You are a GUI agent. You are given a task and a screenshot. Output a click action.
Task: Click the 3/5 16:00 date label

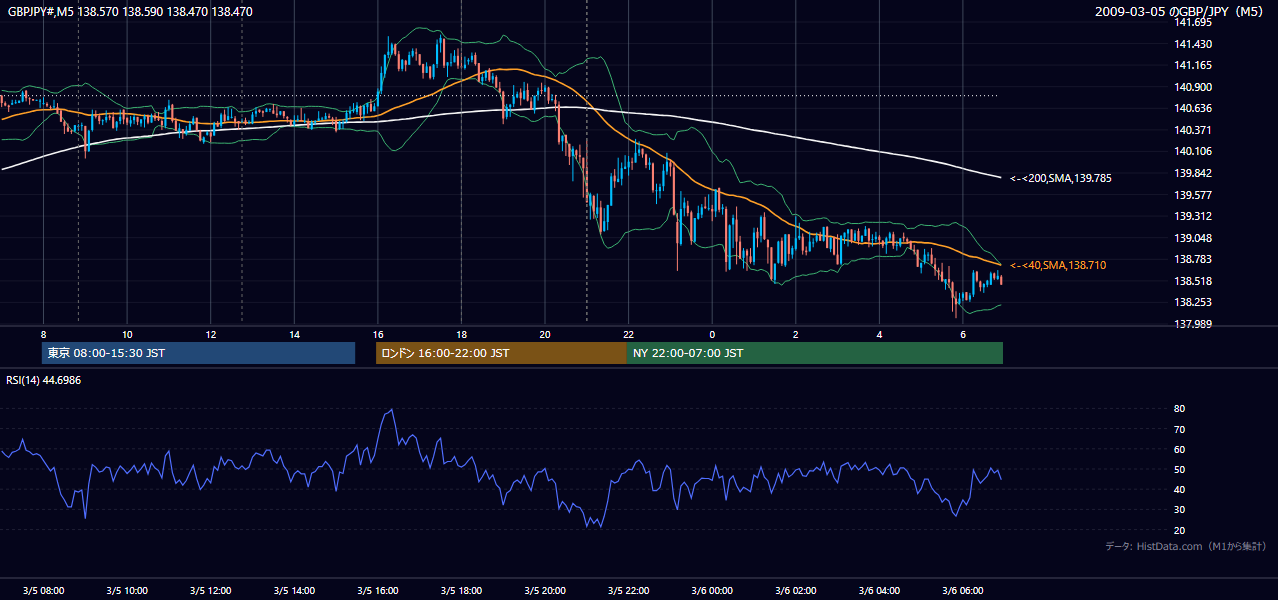[378, 591]
